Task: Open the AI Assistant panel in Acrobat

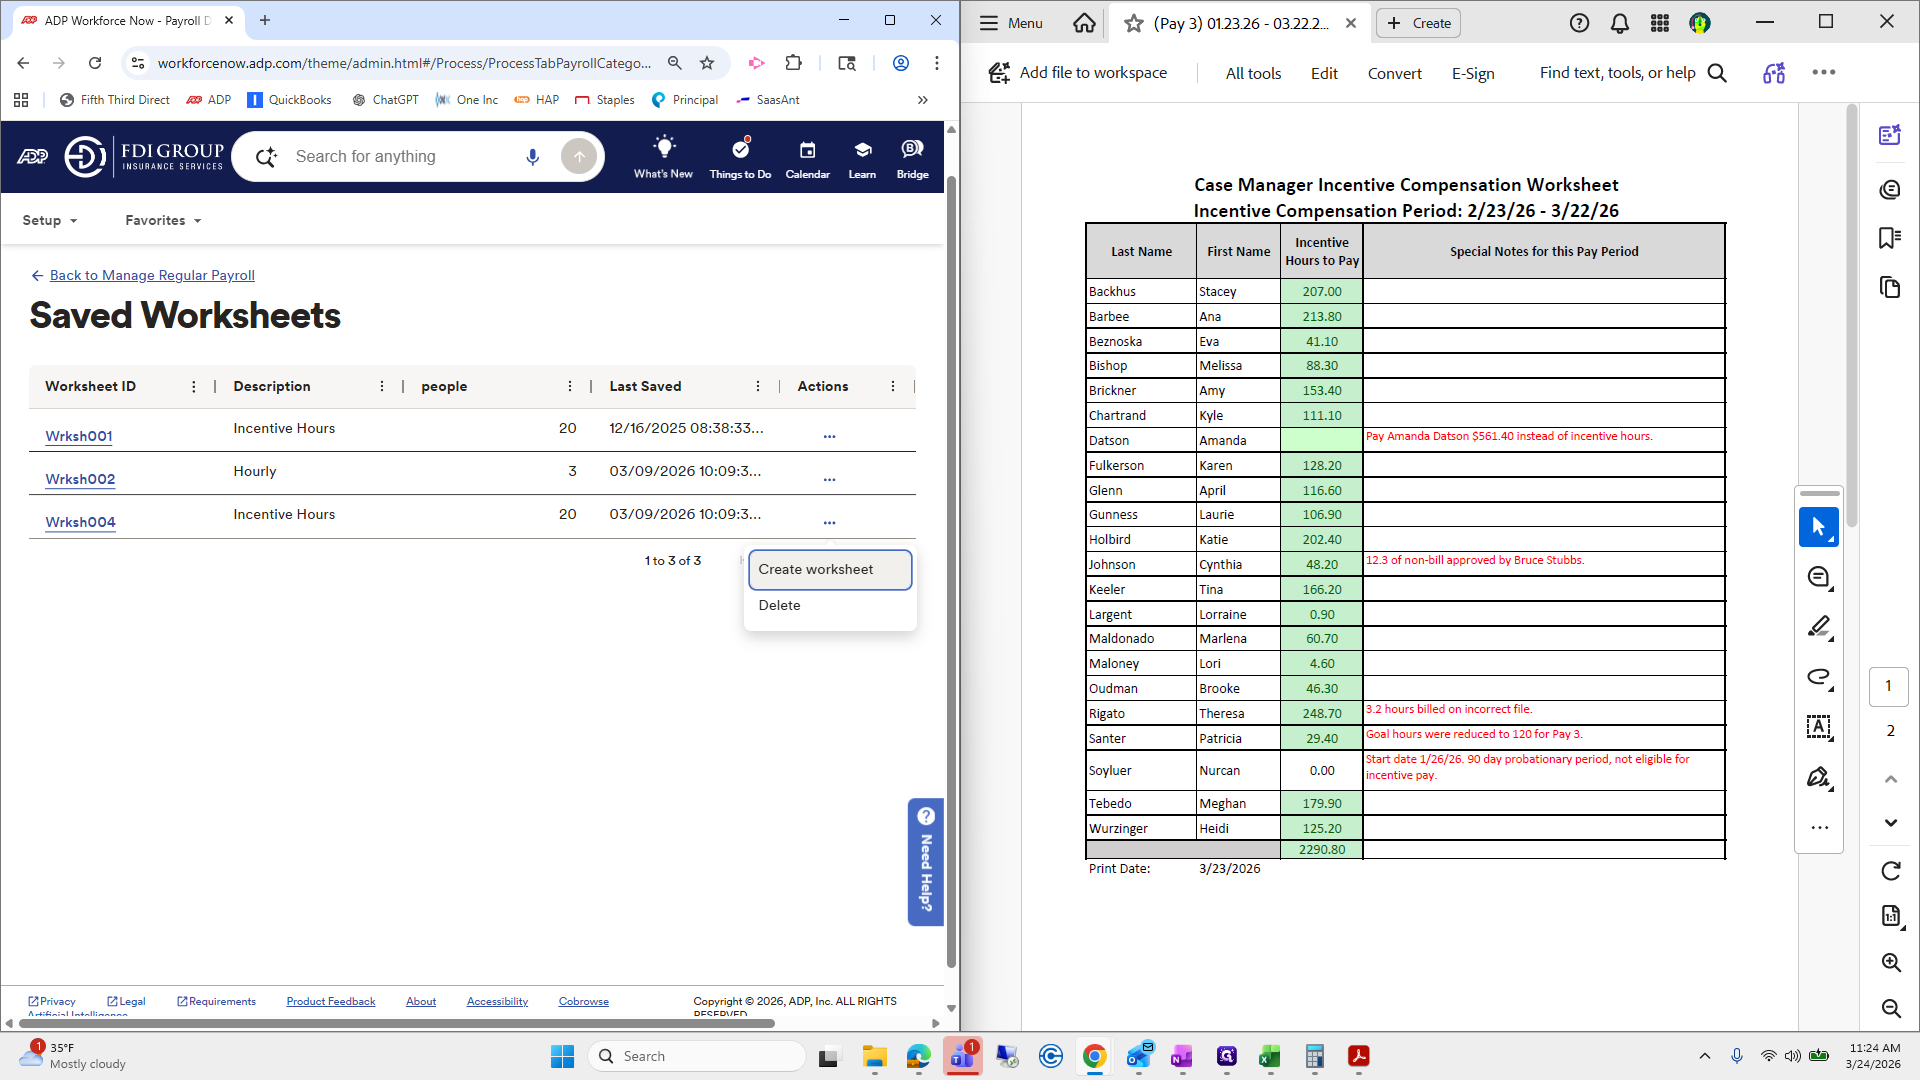Action: (x=1890, y=135)
